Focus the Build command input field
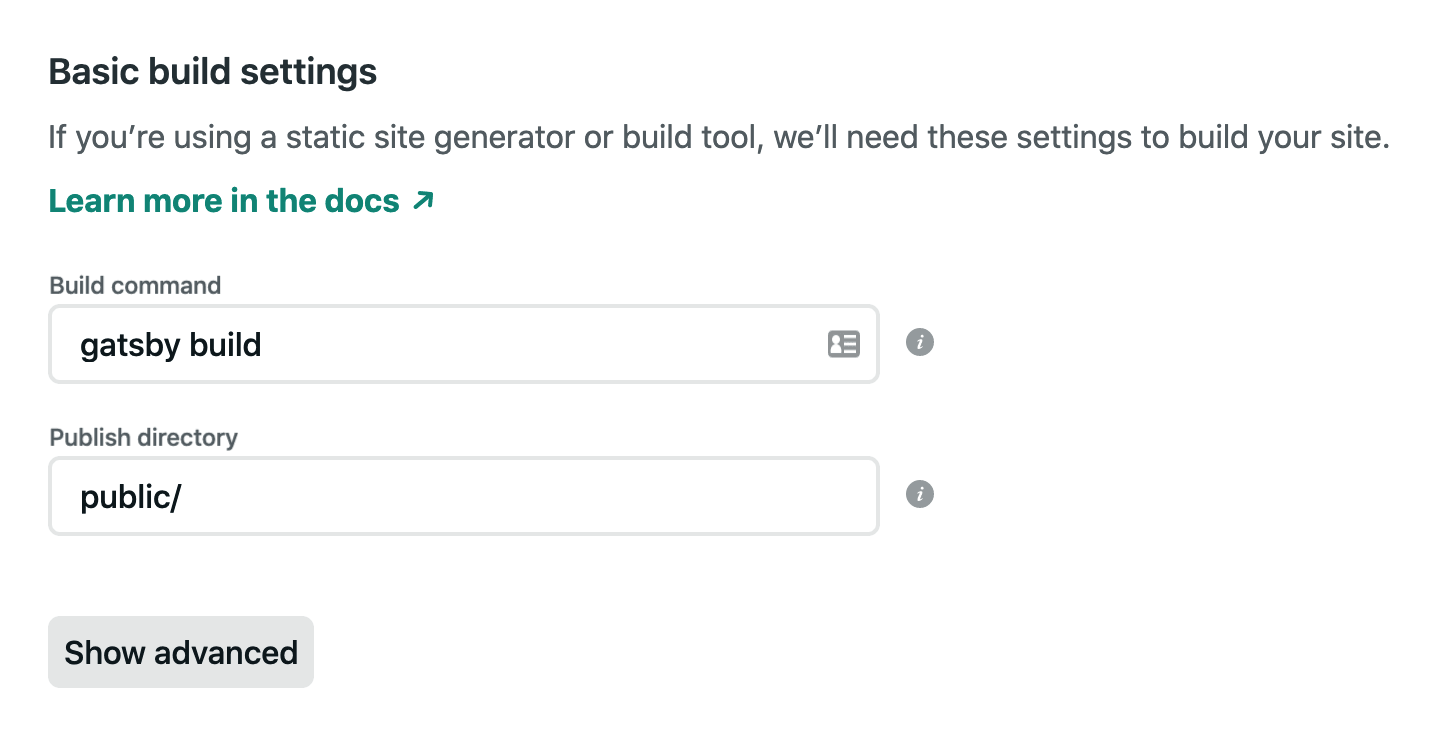Viewport: 1450px width, 736px height. point(464,344)
